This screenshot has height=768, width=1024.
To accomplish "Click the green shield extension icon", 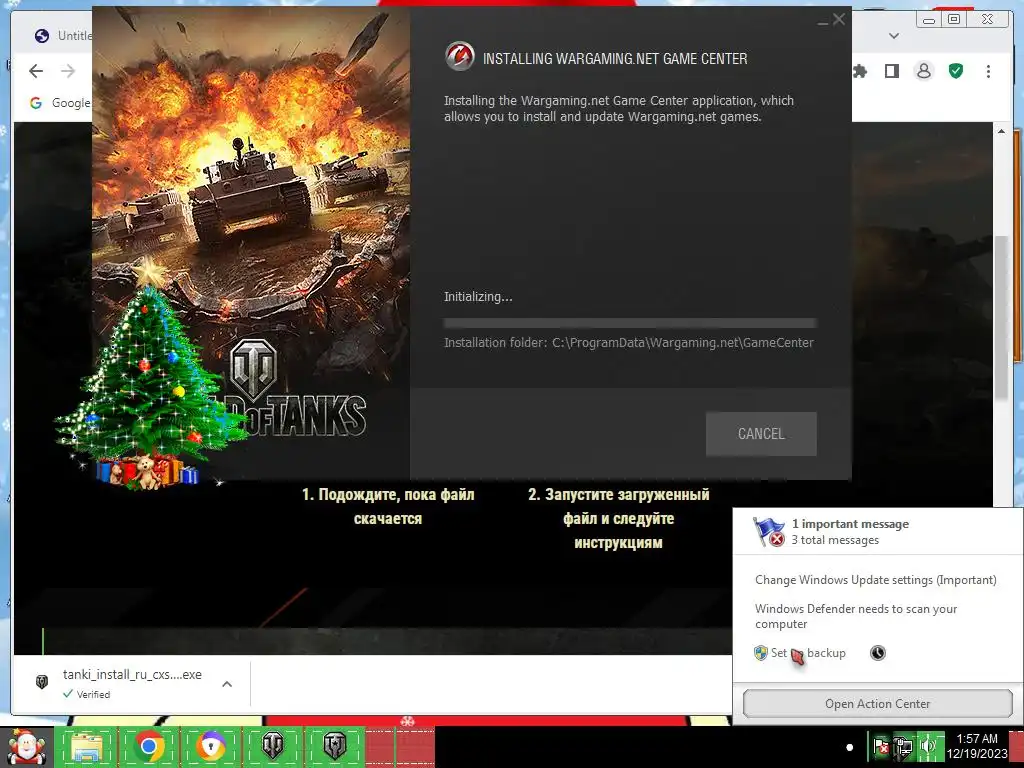I will point(956,71).
